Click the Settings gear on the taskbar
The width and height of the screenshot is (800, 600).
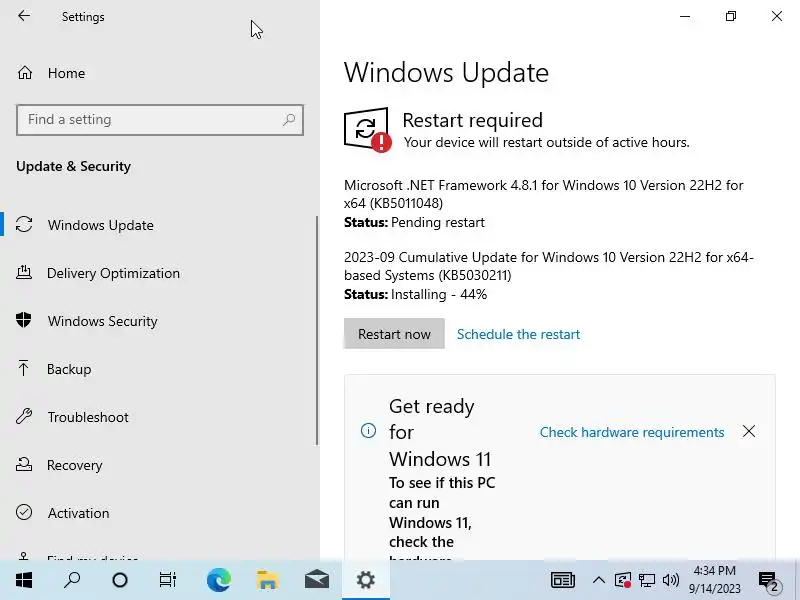click(x=366, y=580)
